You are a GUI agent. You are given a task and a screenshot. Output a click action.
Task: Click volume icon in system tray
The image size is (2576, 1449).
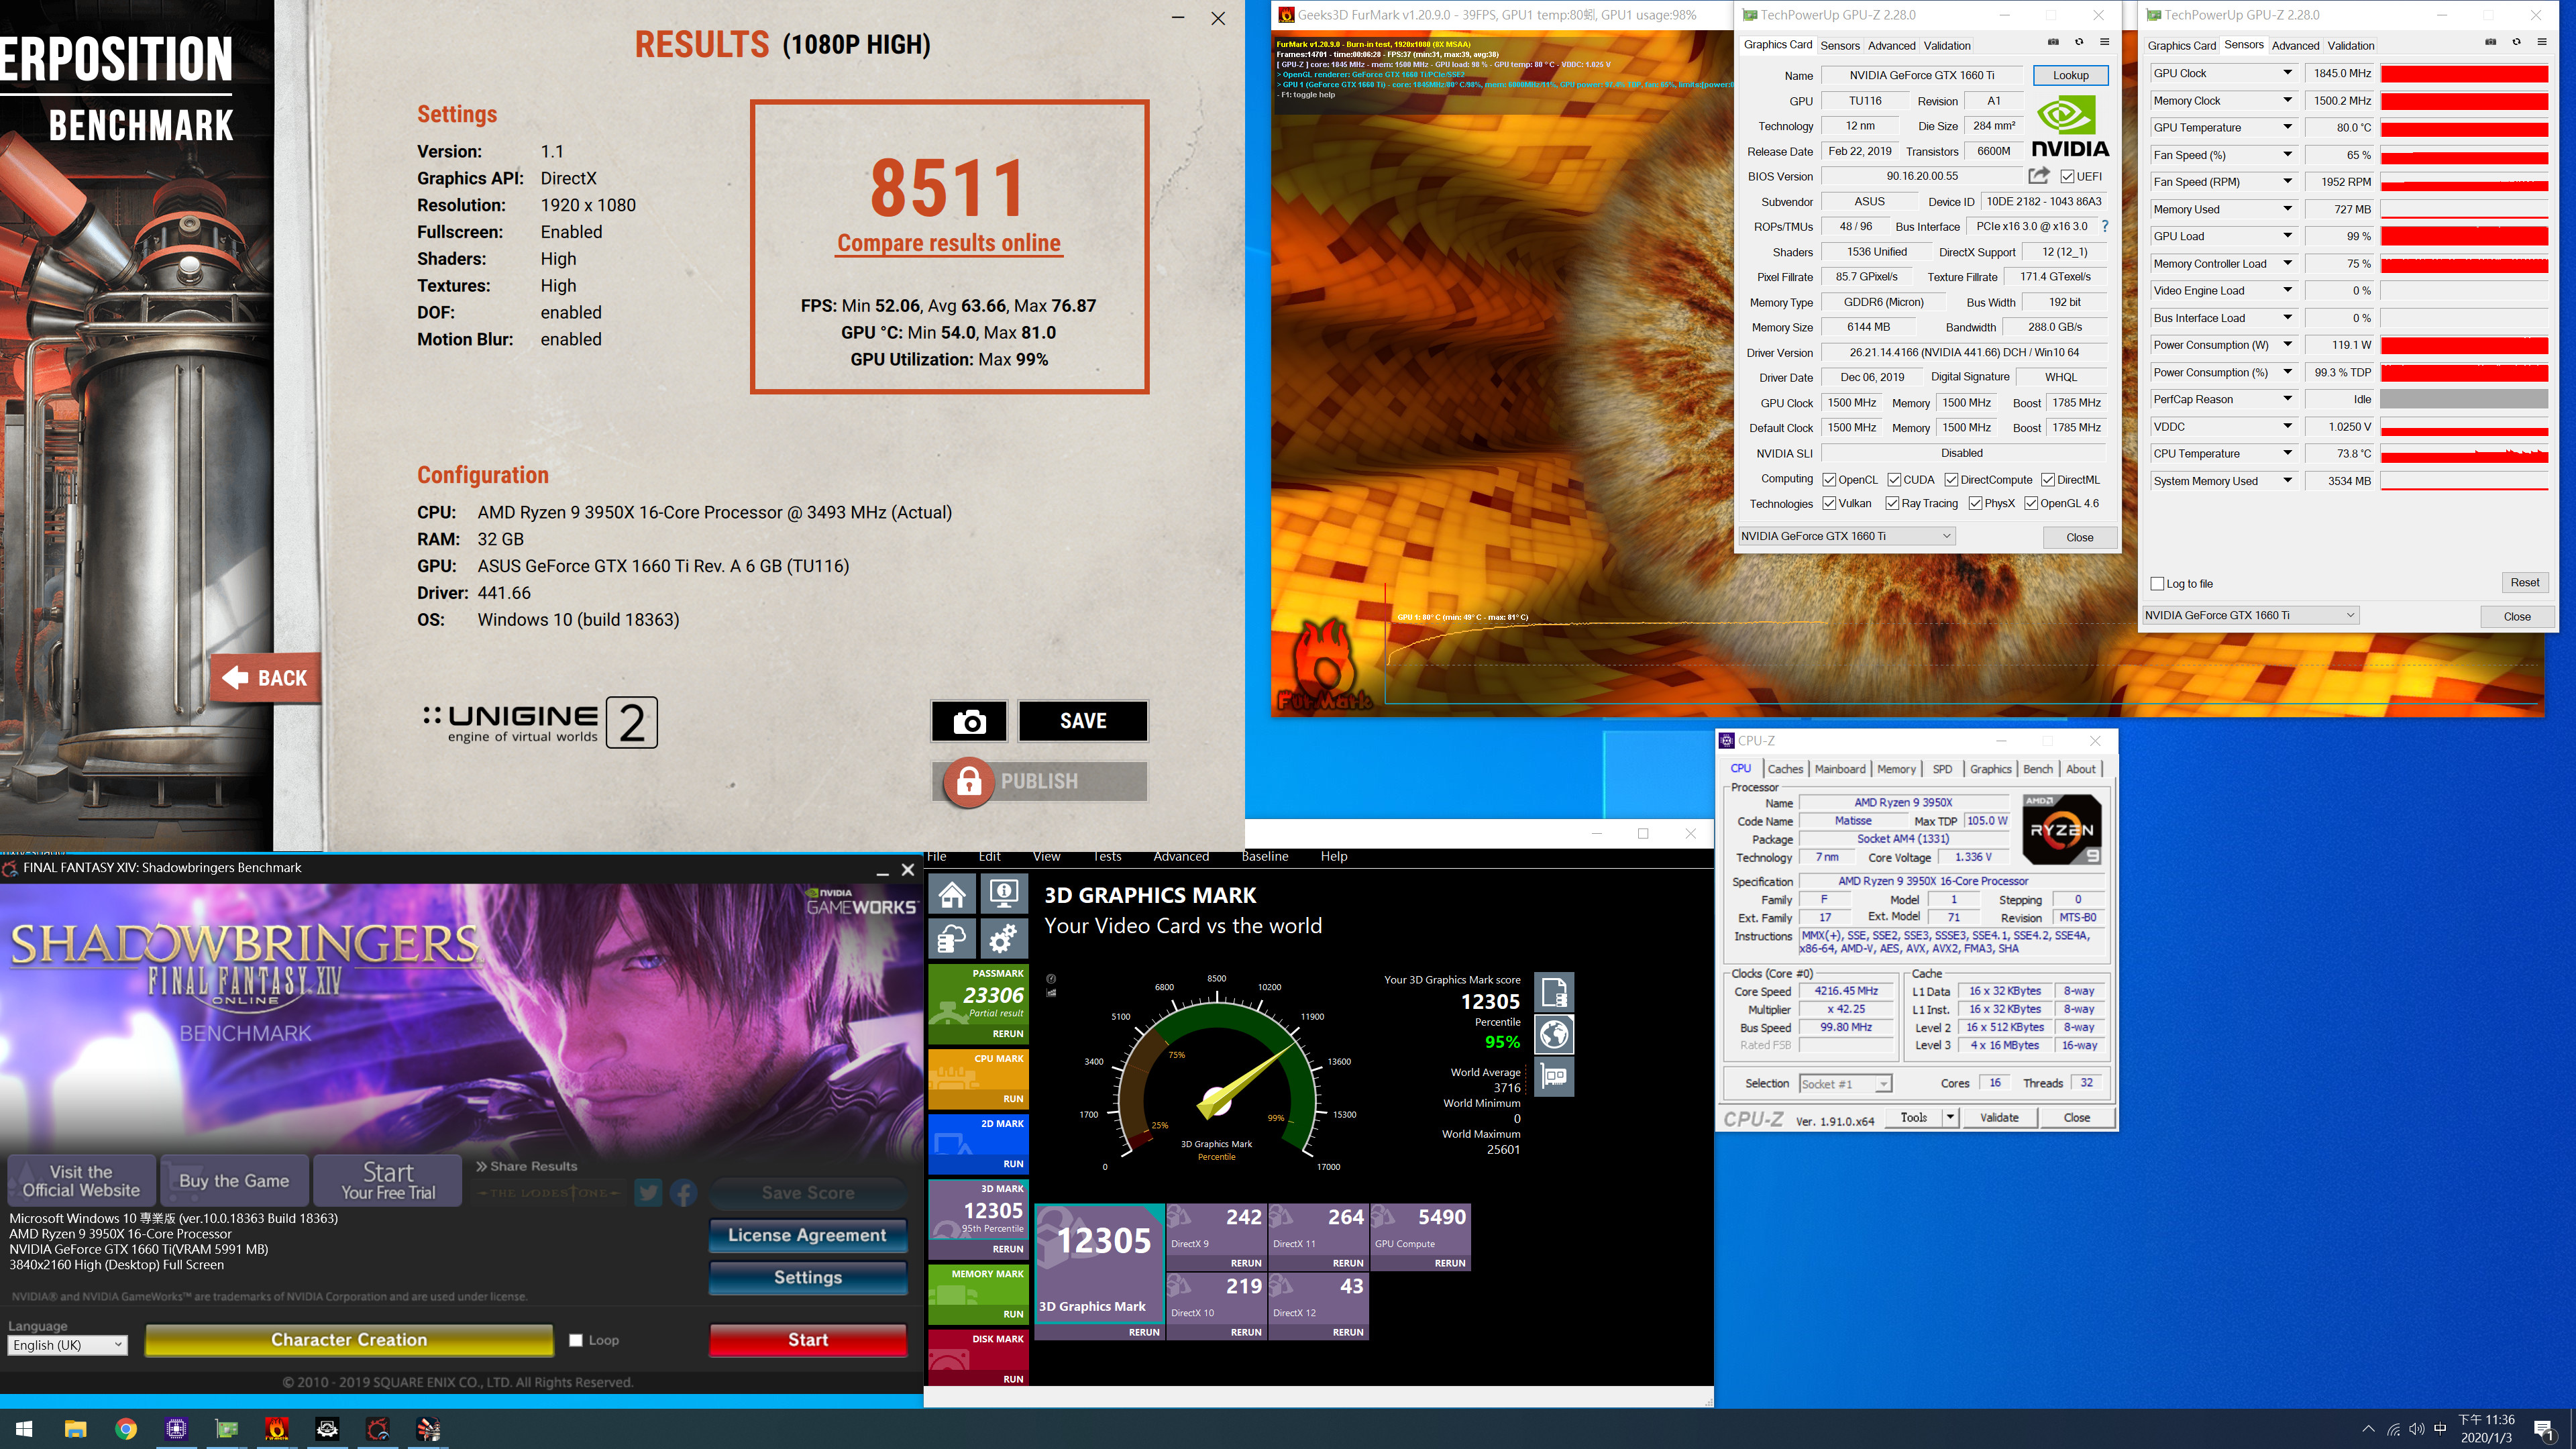pyautogui.click(x=2417, y=1429)
